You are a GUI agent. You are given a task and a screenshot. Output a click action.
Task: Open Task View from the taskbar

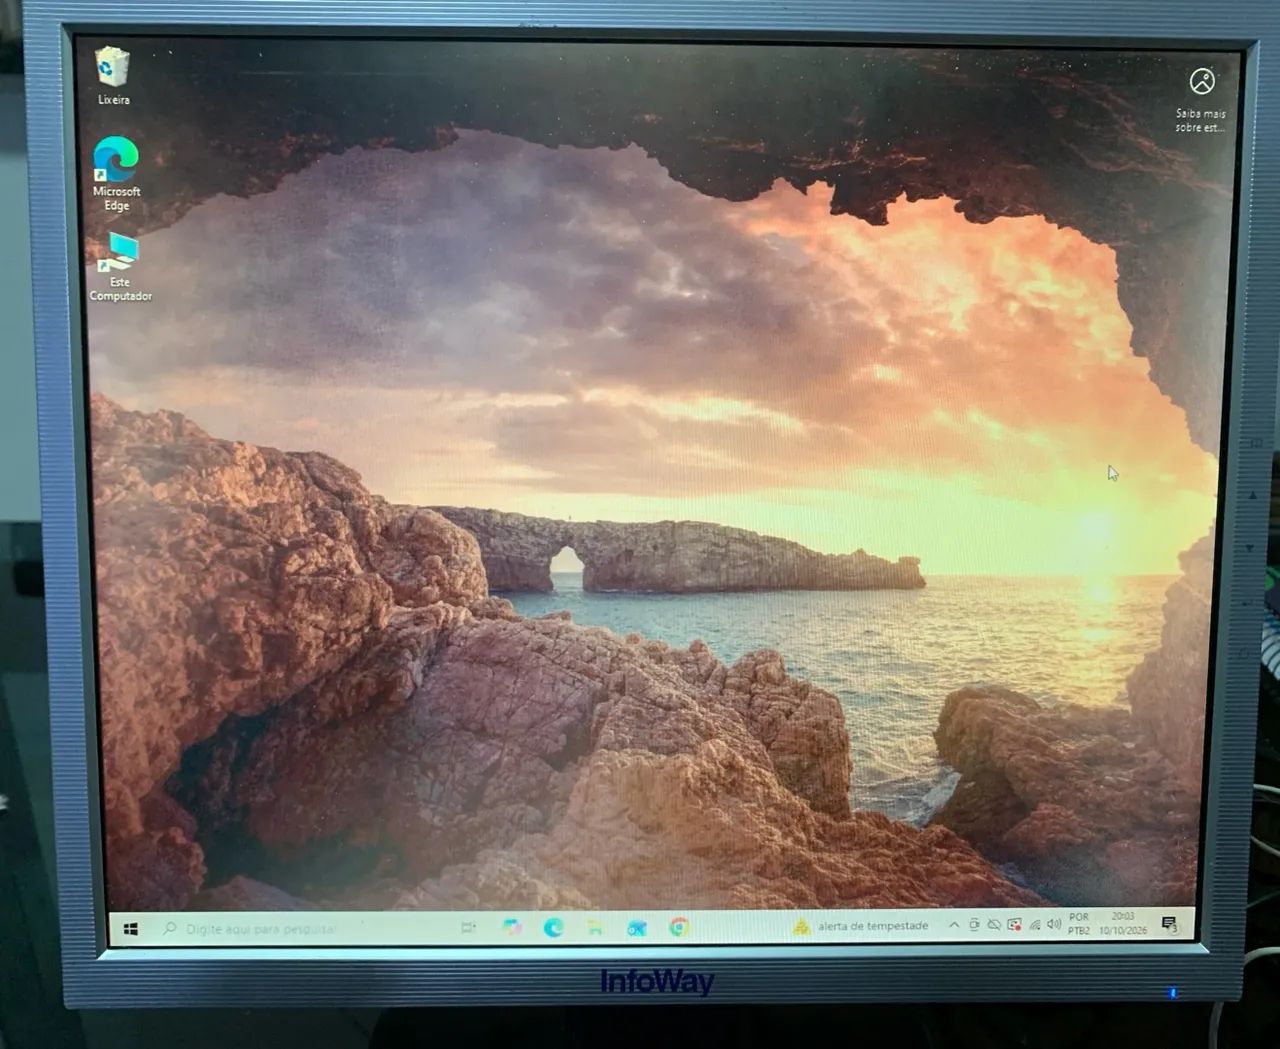click(468, 928)
